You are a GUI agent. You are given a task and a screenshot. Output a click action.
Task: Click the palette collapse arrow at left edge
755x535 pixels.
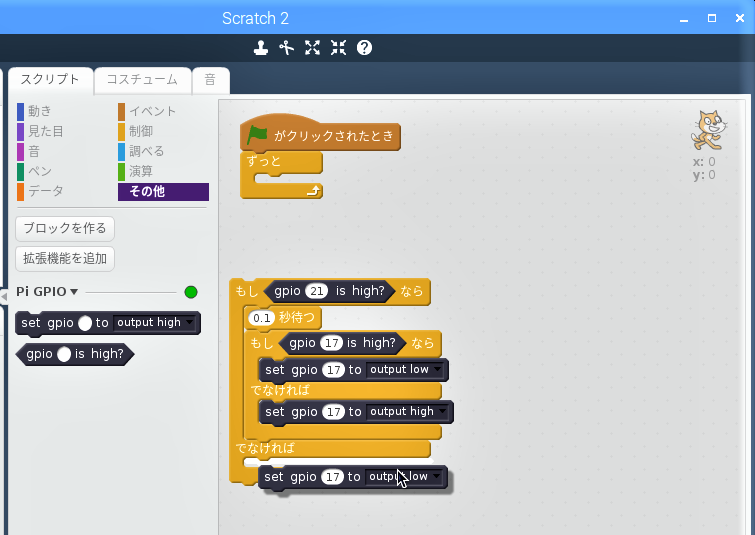[4, 296]
